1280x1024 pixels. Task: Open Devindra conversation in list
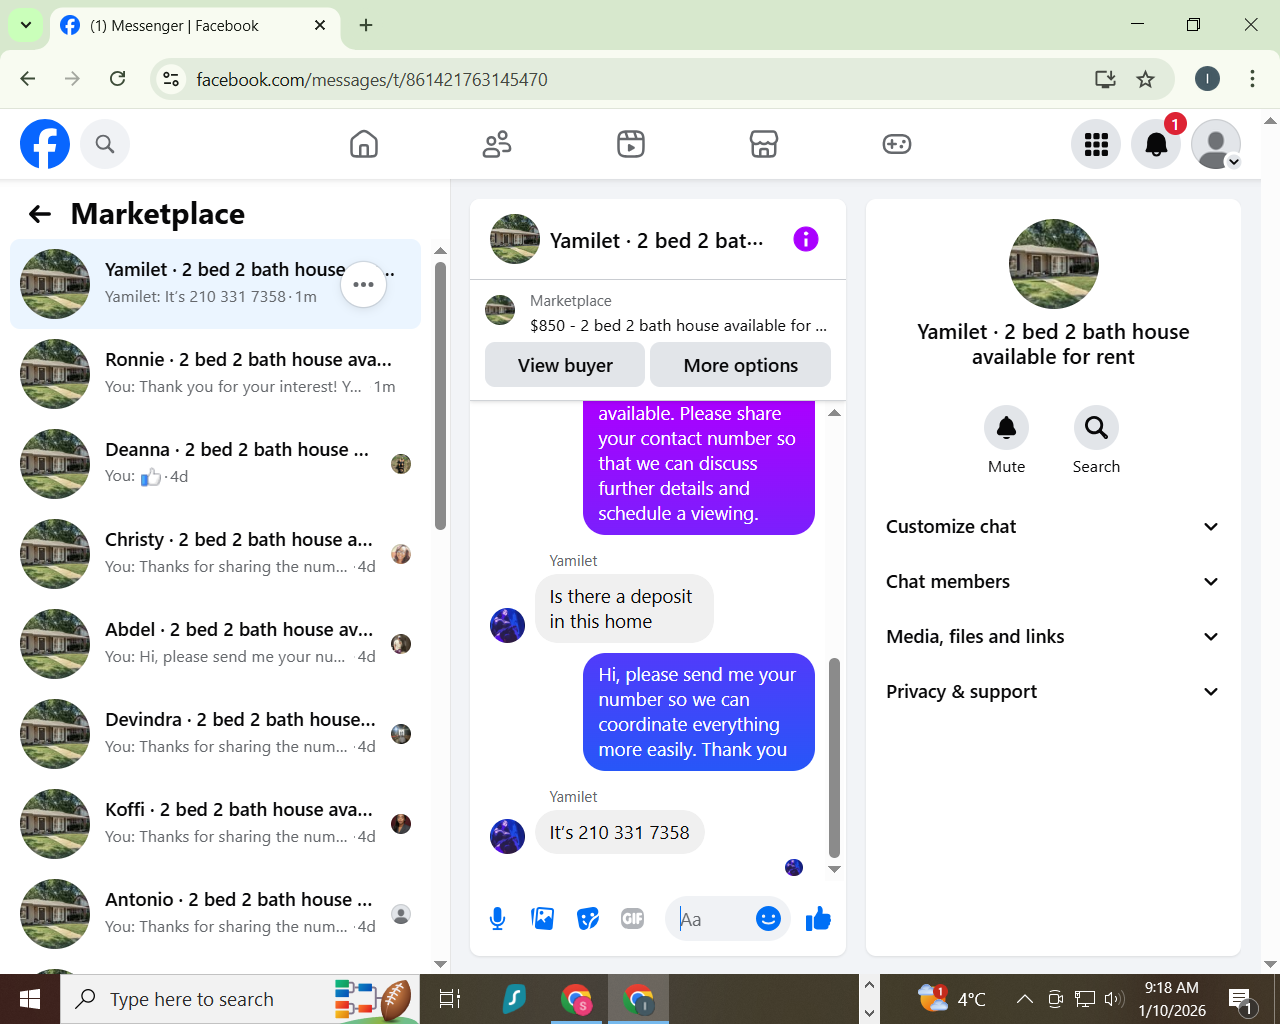215,734
